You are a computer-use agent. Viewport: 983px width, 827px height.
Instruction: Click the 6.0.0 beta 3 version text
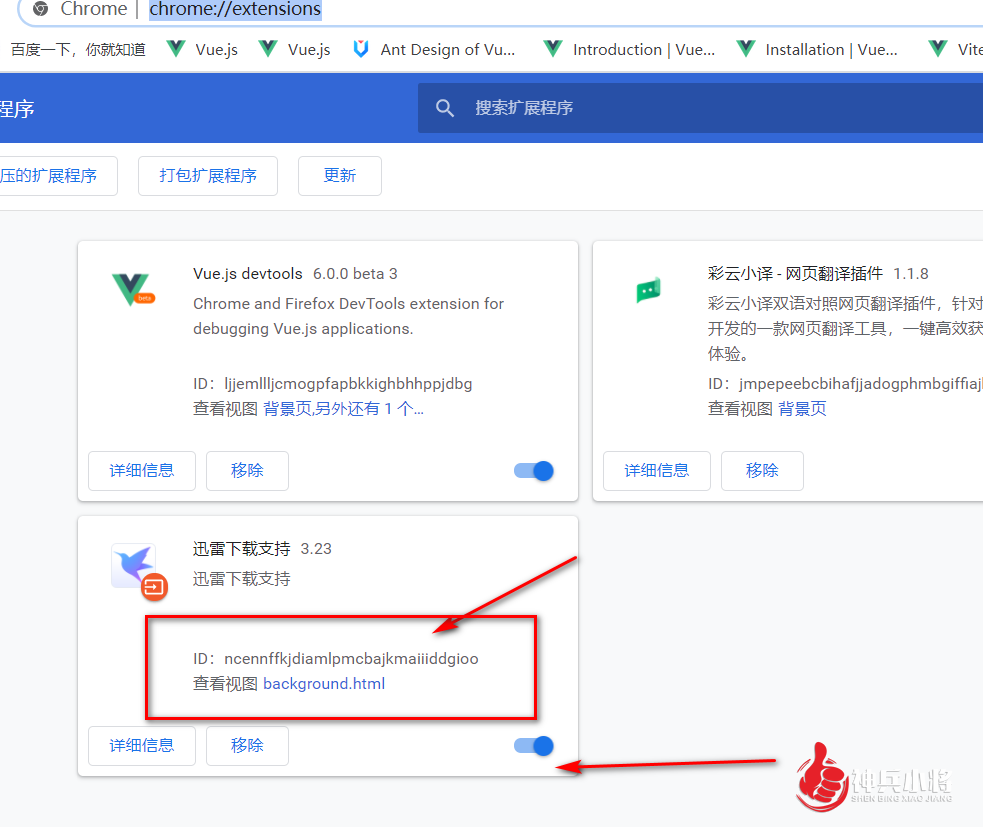[x=355, y=274]
